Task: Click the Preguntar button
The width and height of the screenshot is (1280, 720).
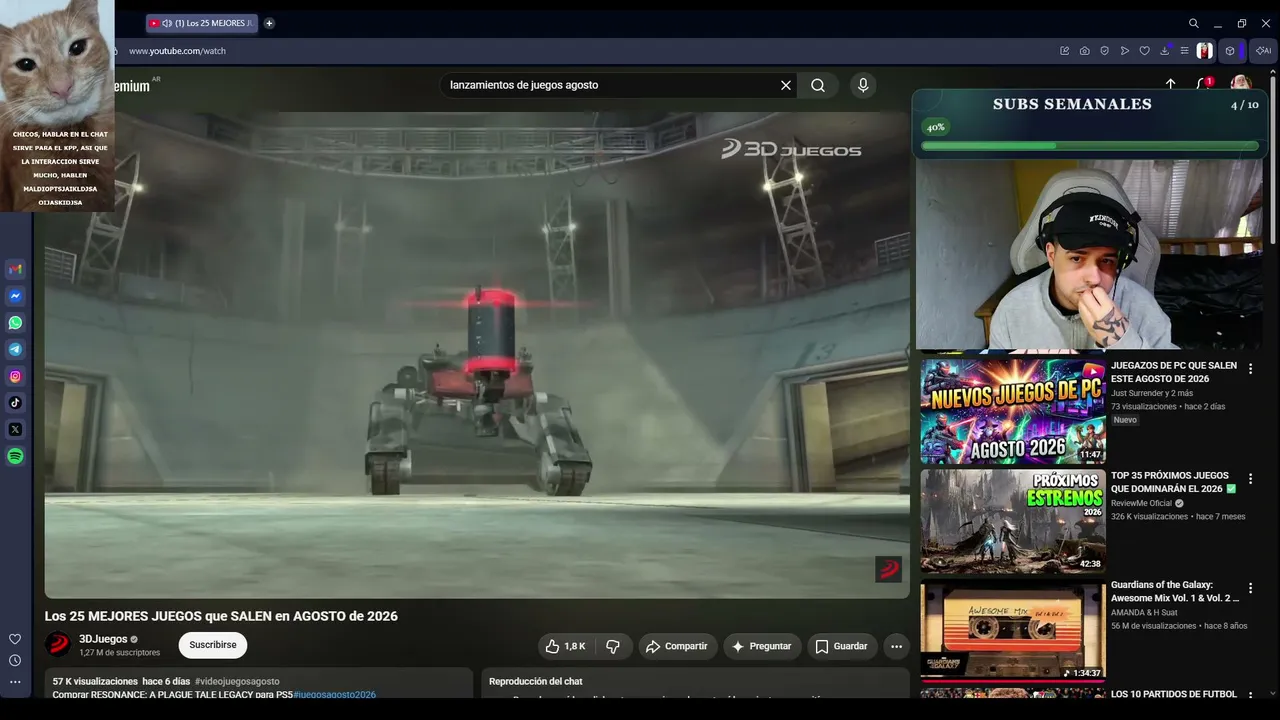Action: pyautogui.click(x=762, y=646)
